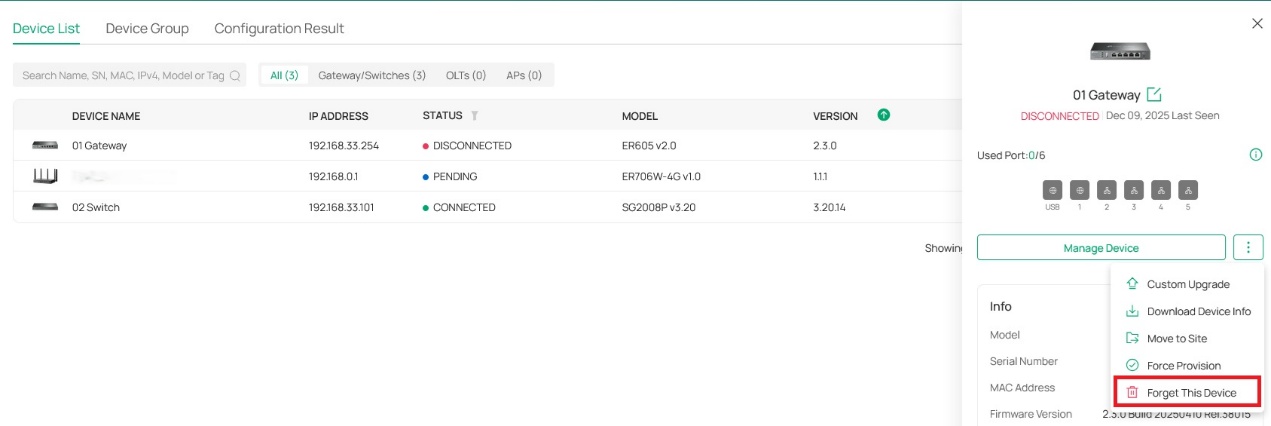Click the 02 Switch device name
Screen dimensions: 1271x426
tap(95, 207)
